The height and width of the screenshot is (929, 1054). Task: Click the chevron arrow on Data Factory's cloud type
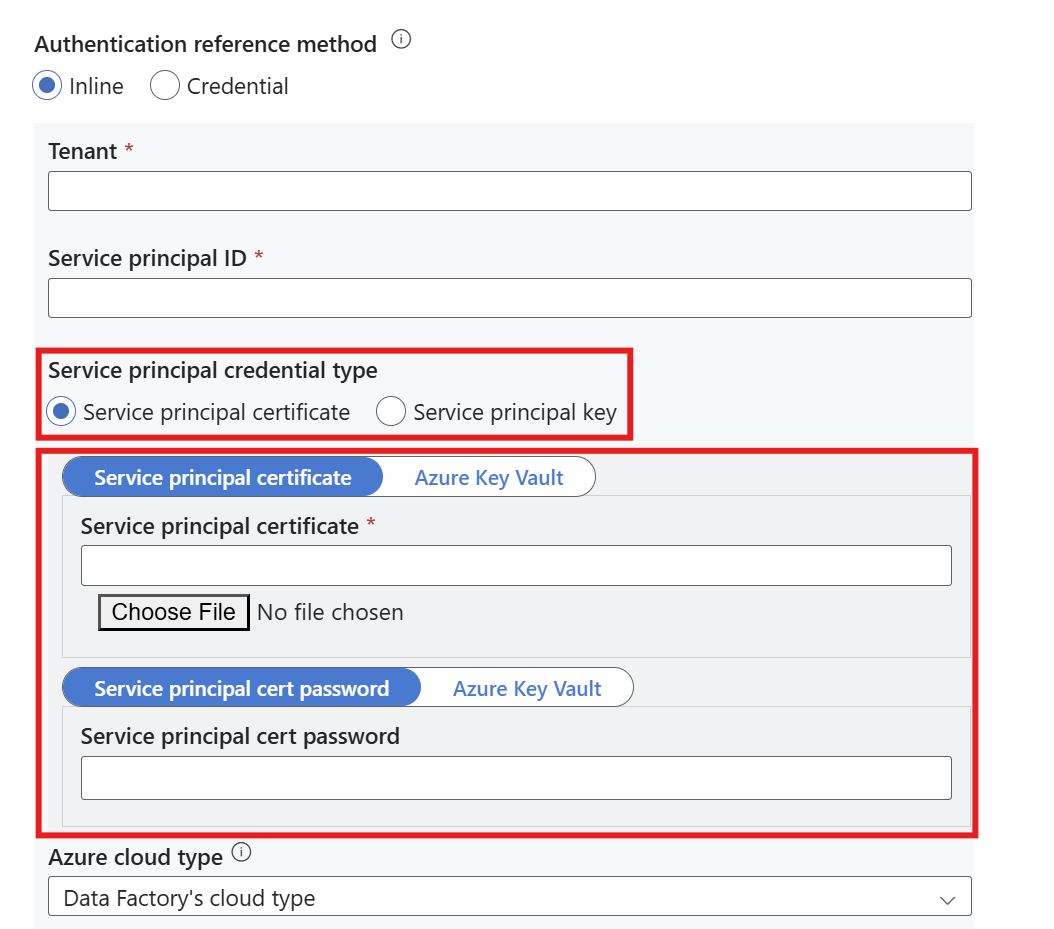(x=947, y=899)
